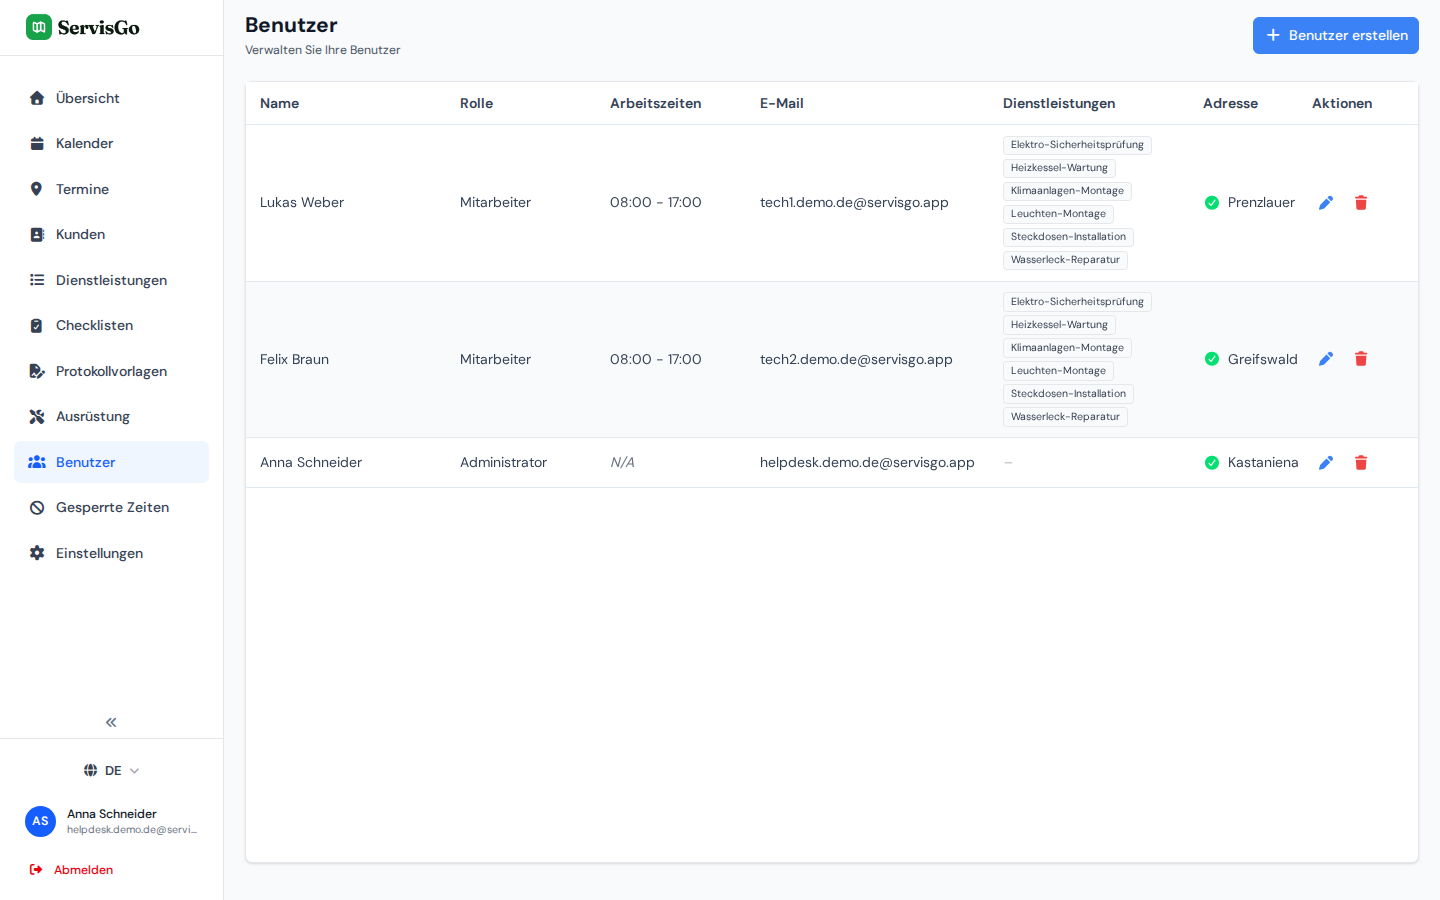Click the Kalender icon in the sidebar
Screen dimensions: 1440x900
click(x=37, y=144)
